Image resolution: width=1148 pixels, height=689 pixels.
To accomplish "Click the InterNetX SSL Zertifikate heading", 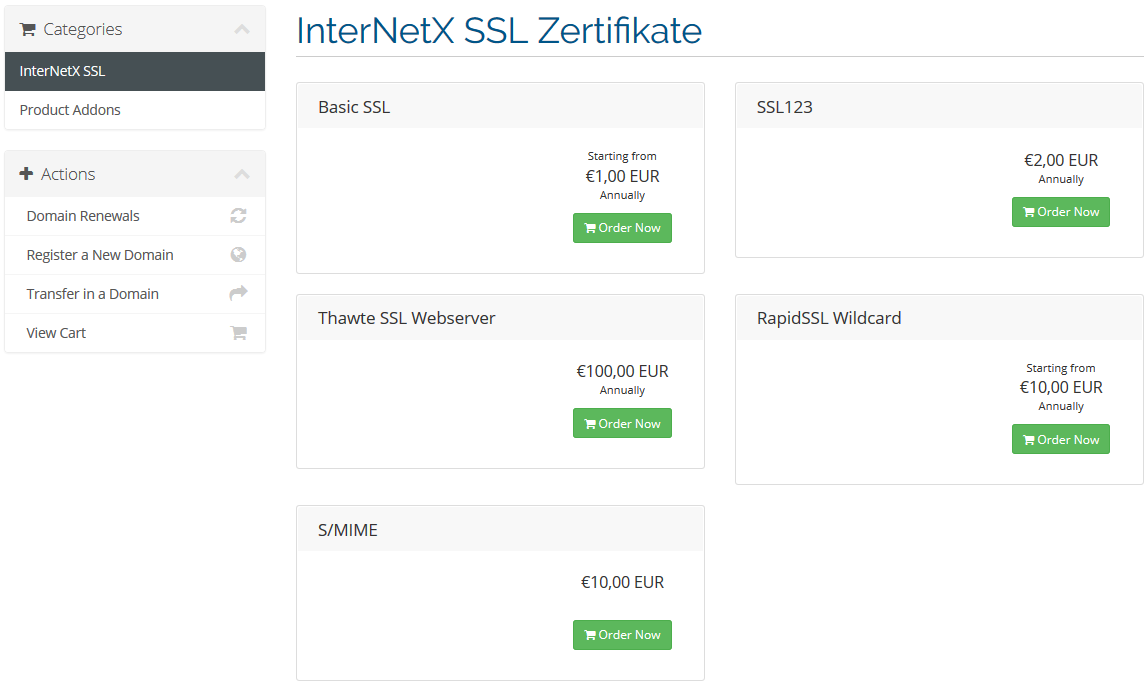I will coord(499,31).
